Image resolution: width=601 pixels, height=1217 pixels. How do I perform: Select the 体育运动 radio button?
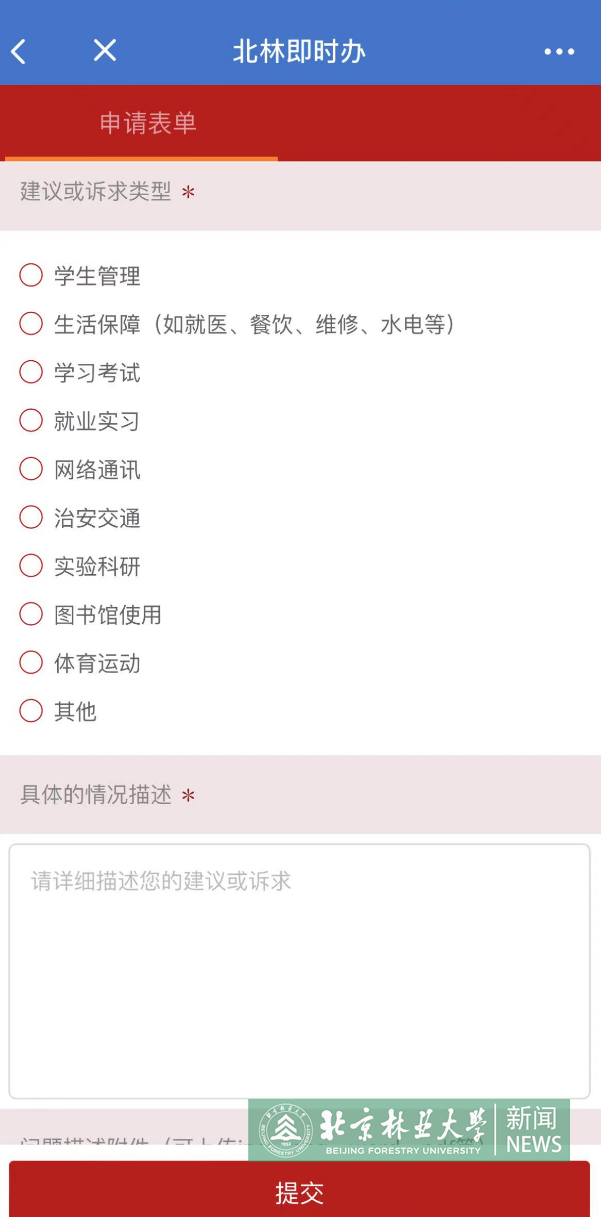31,663
